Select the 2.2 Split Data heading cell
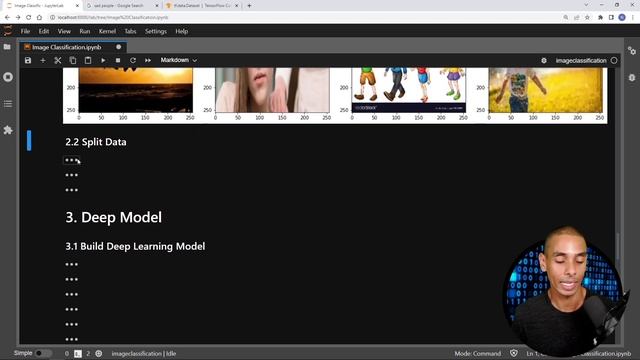Viewport: 640px width, 360px height. (96, 142)
